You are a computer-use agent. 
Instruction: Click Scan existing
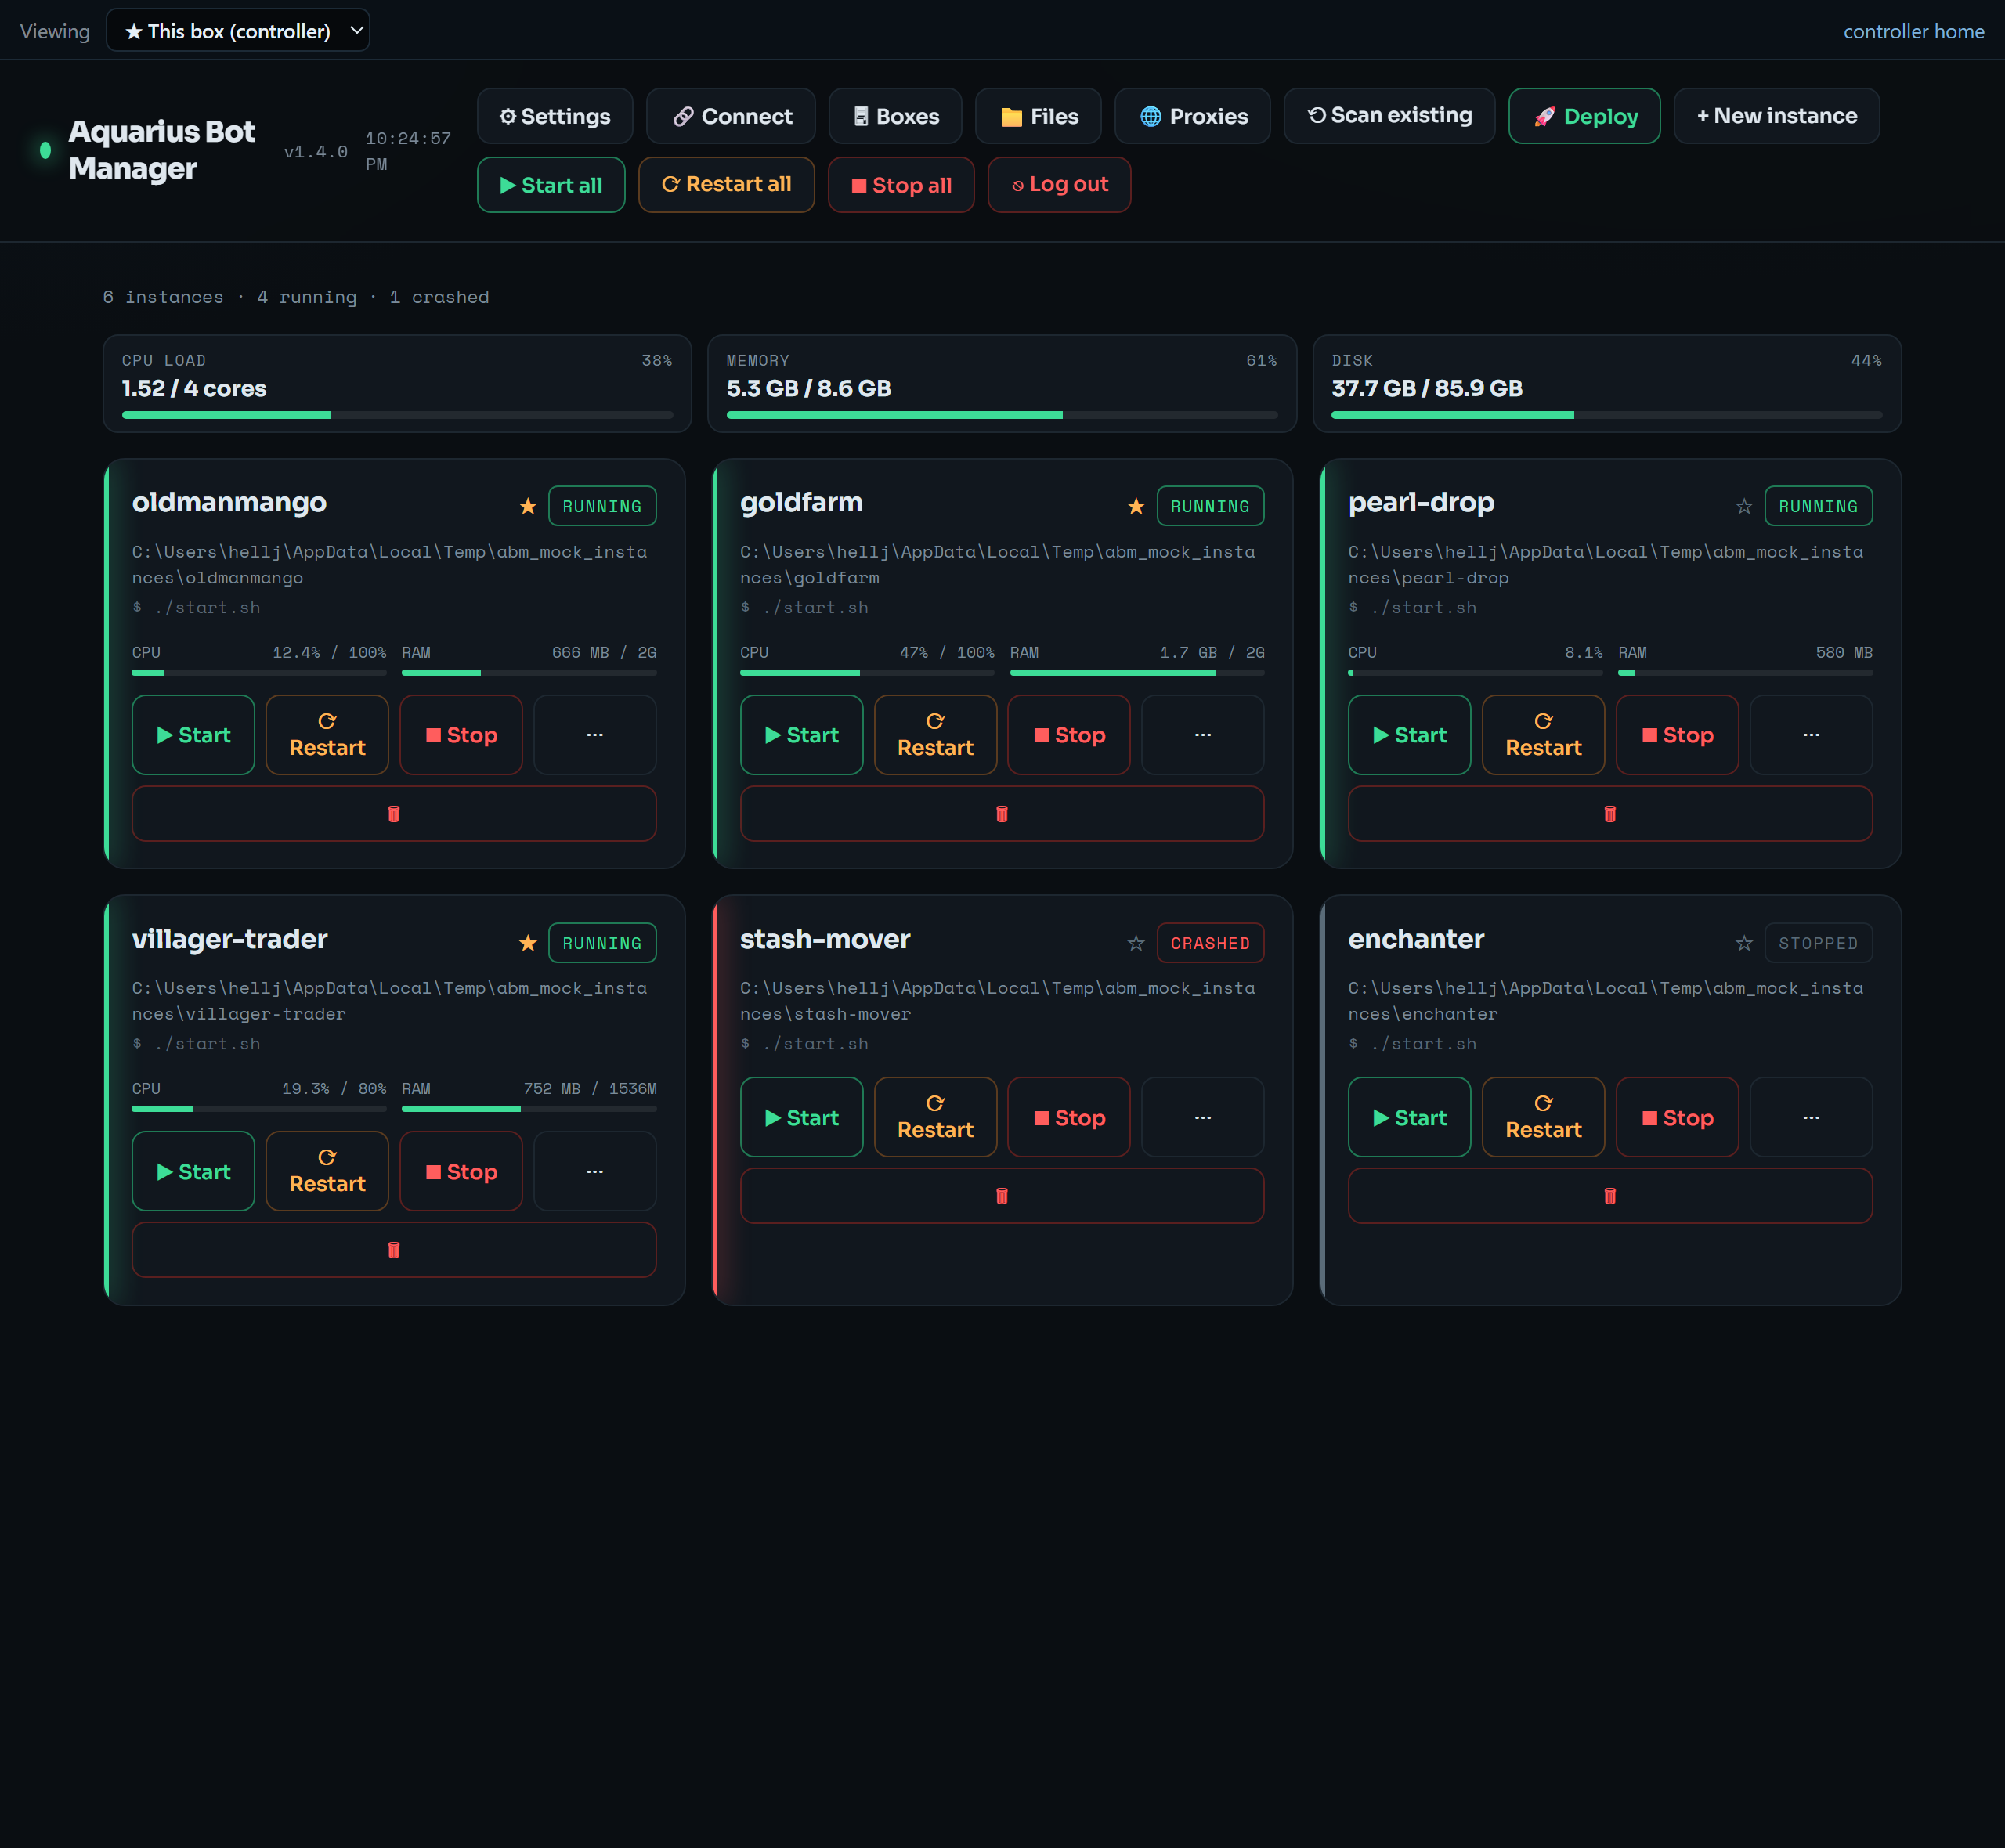click(x=1389, y=116)
